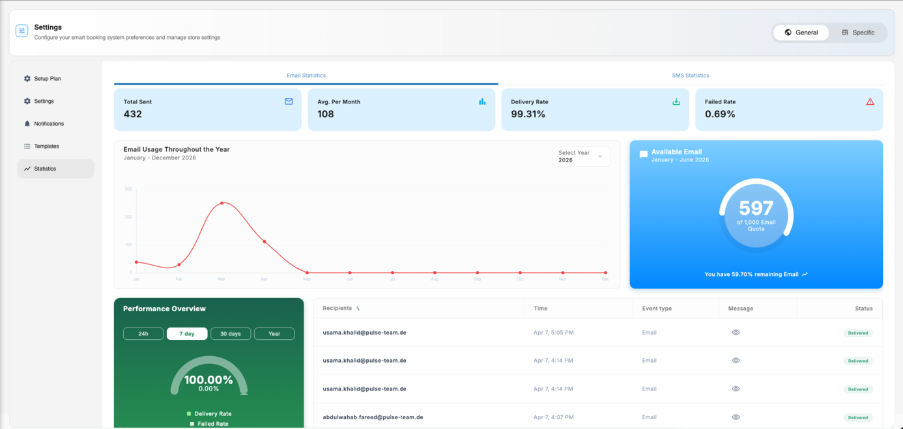Go to Setup Plan in sidebar
Screen dimensions: 903x429
[56, 78]
